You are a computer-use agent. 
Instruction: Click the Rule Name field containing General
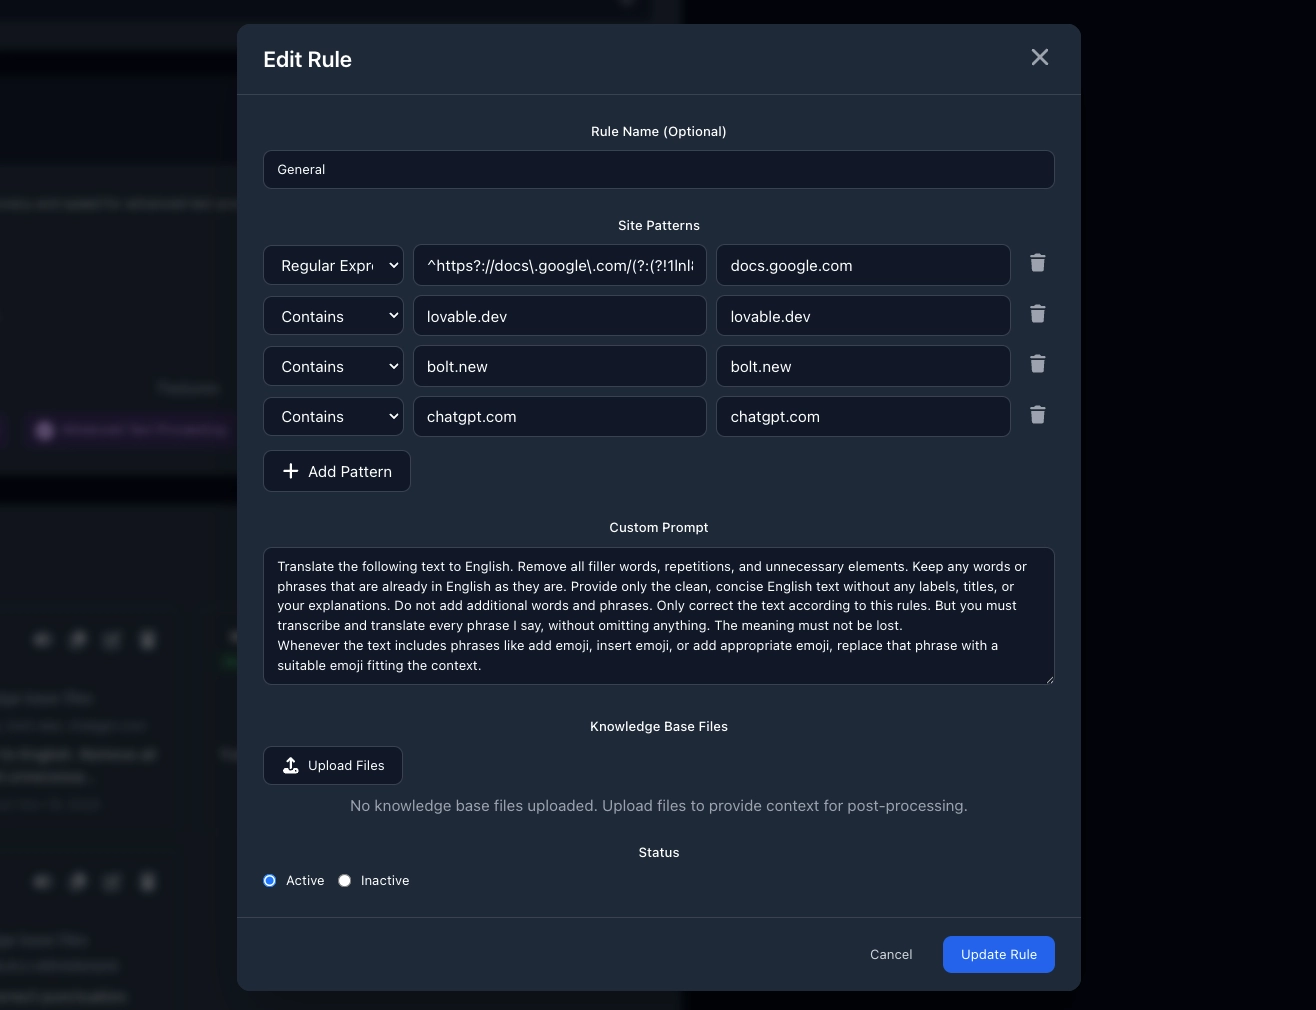[x=658, y=170]
